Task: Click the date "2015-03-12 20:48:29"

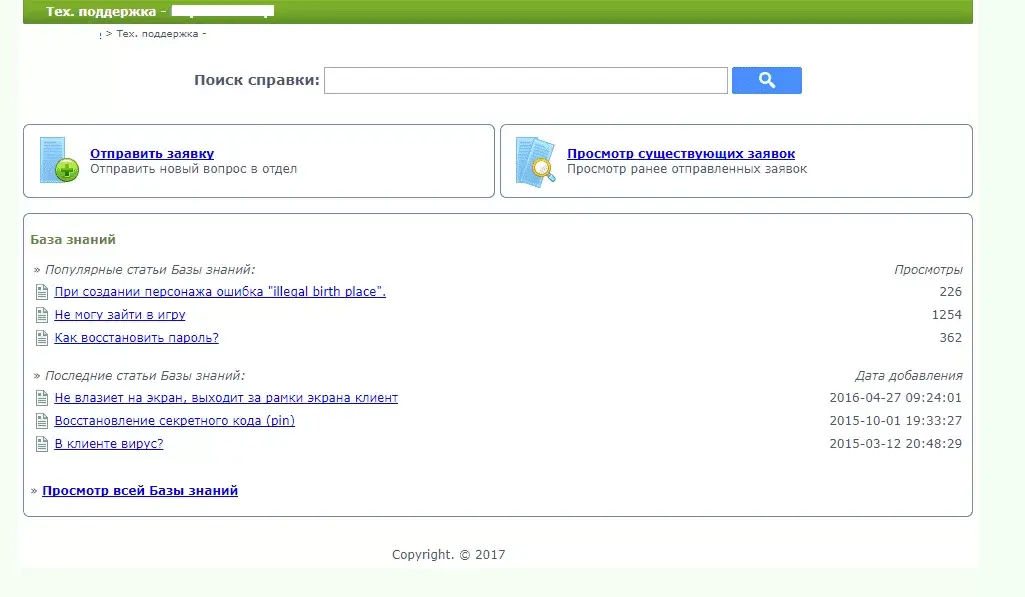Action: click(x=896, y=443)
